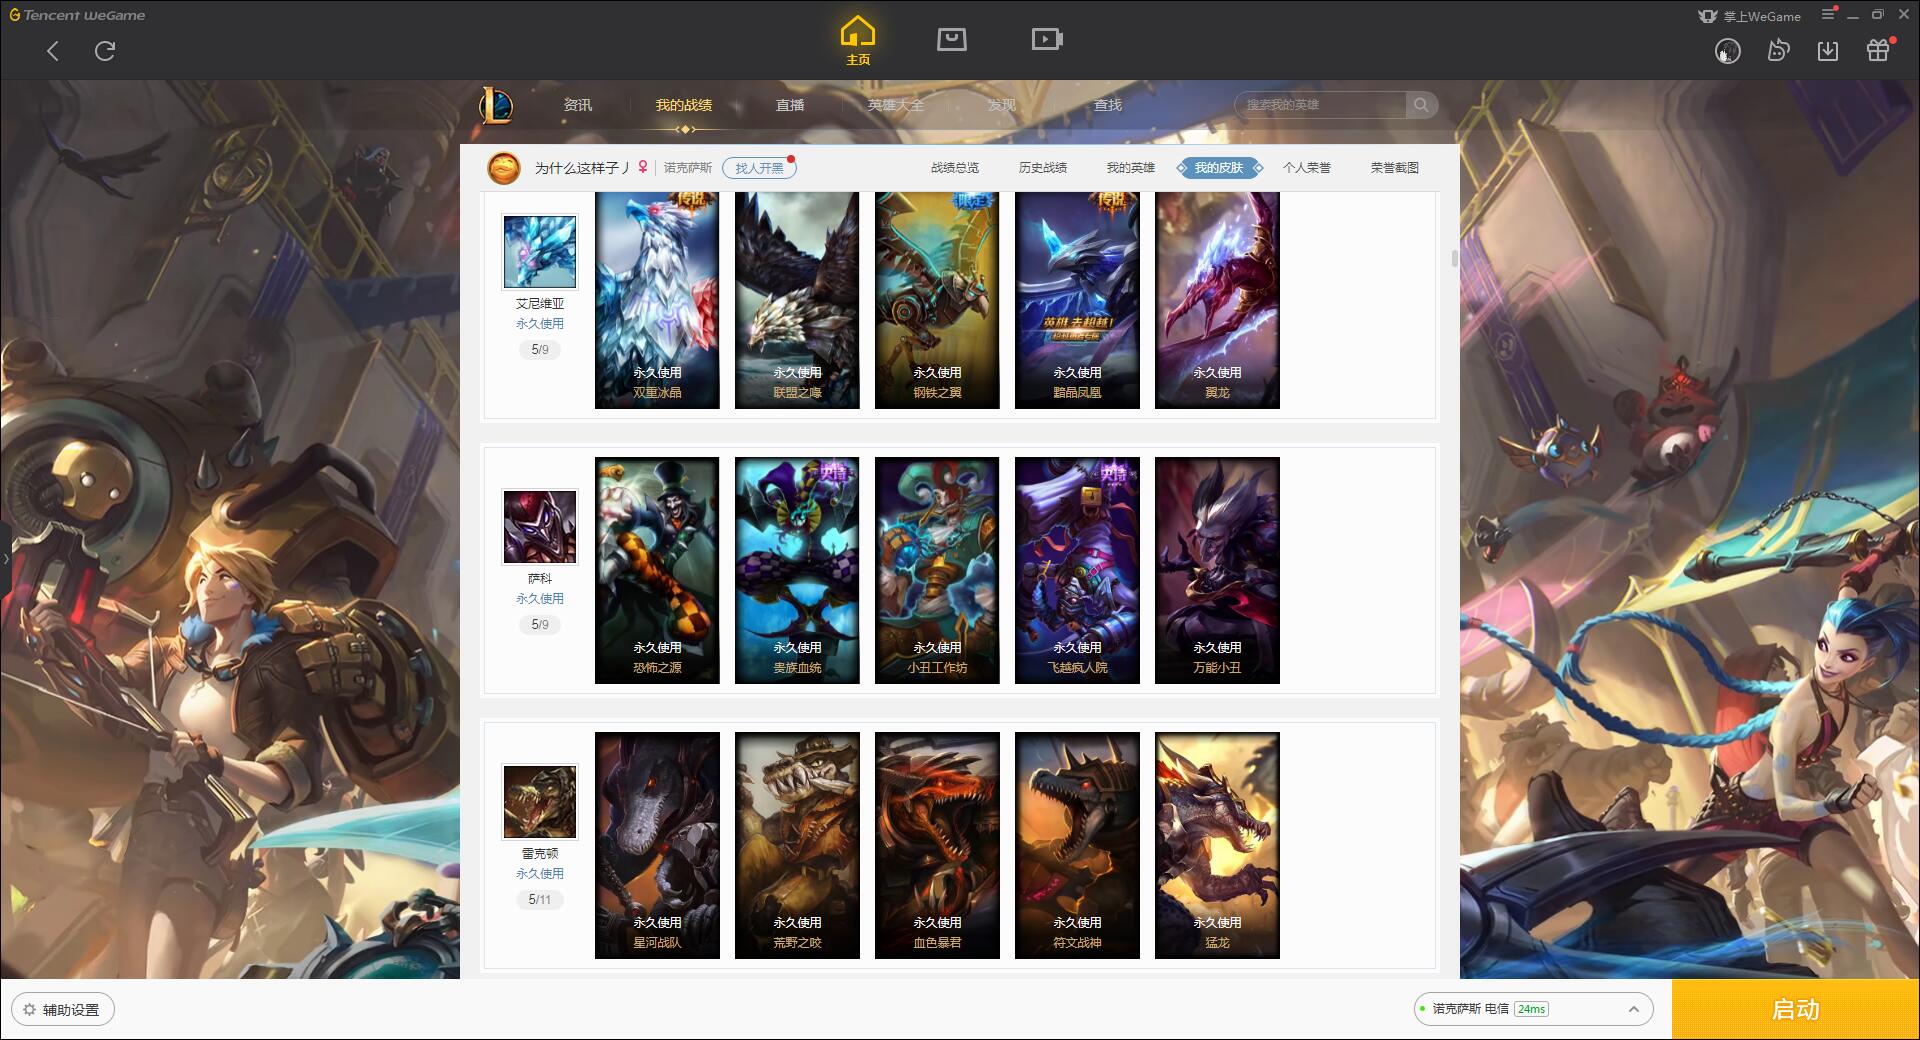1920x1040 pixels.
Task: Open the 符文战神 skin card
Action: tap(1077, 846)
